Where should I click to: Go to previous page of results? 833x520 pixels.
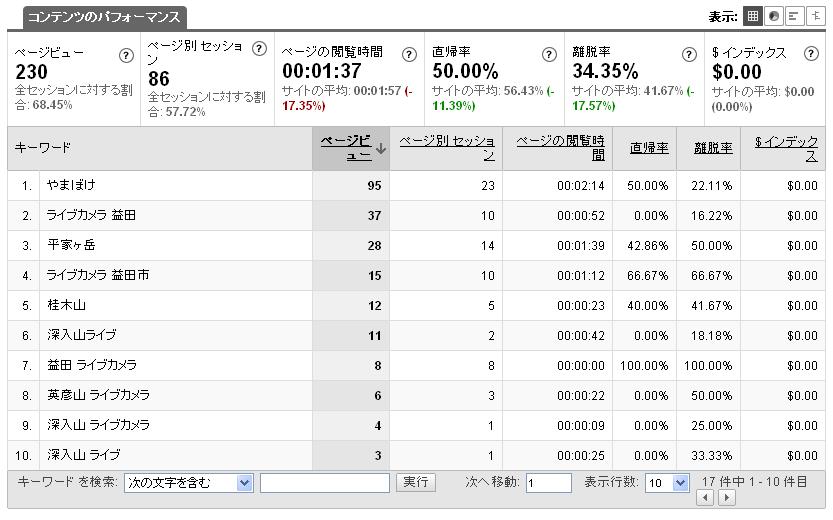click(x=706, y=498)
